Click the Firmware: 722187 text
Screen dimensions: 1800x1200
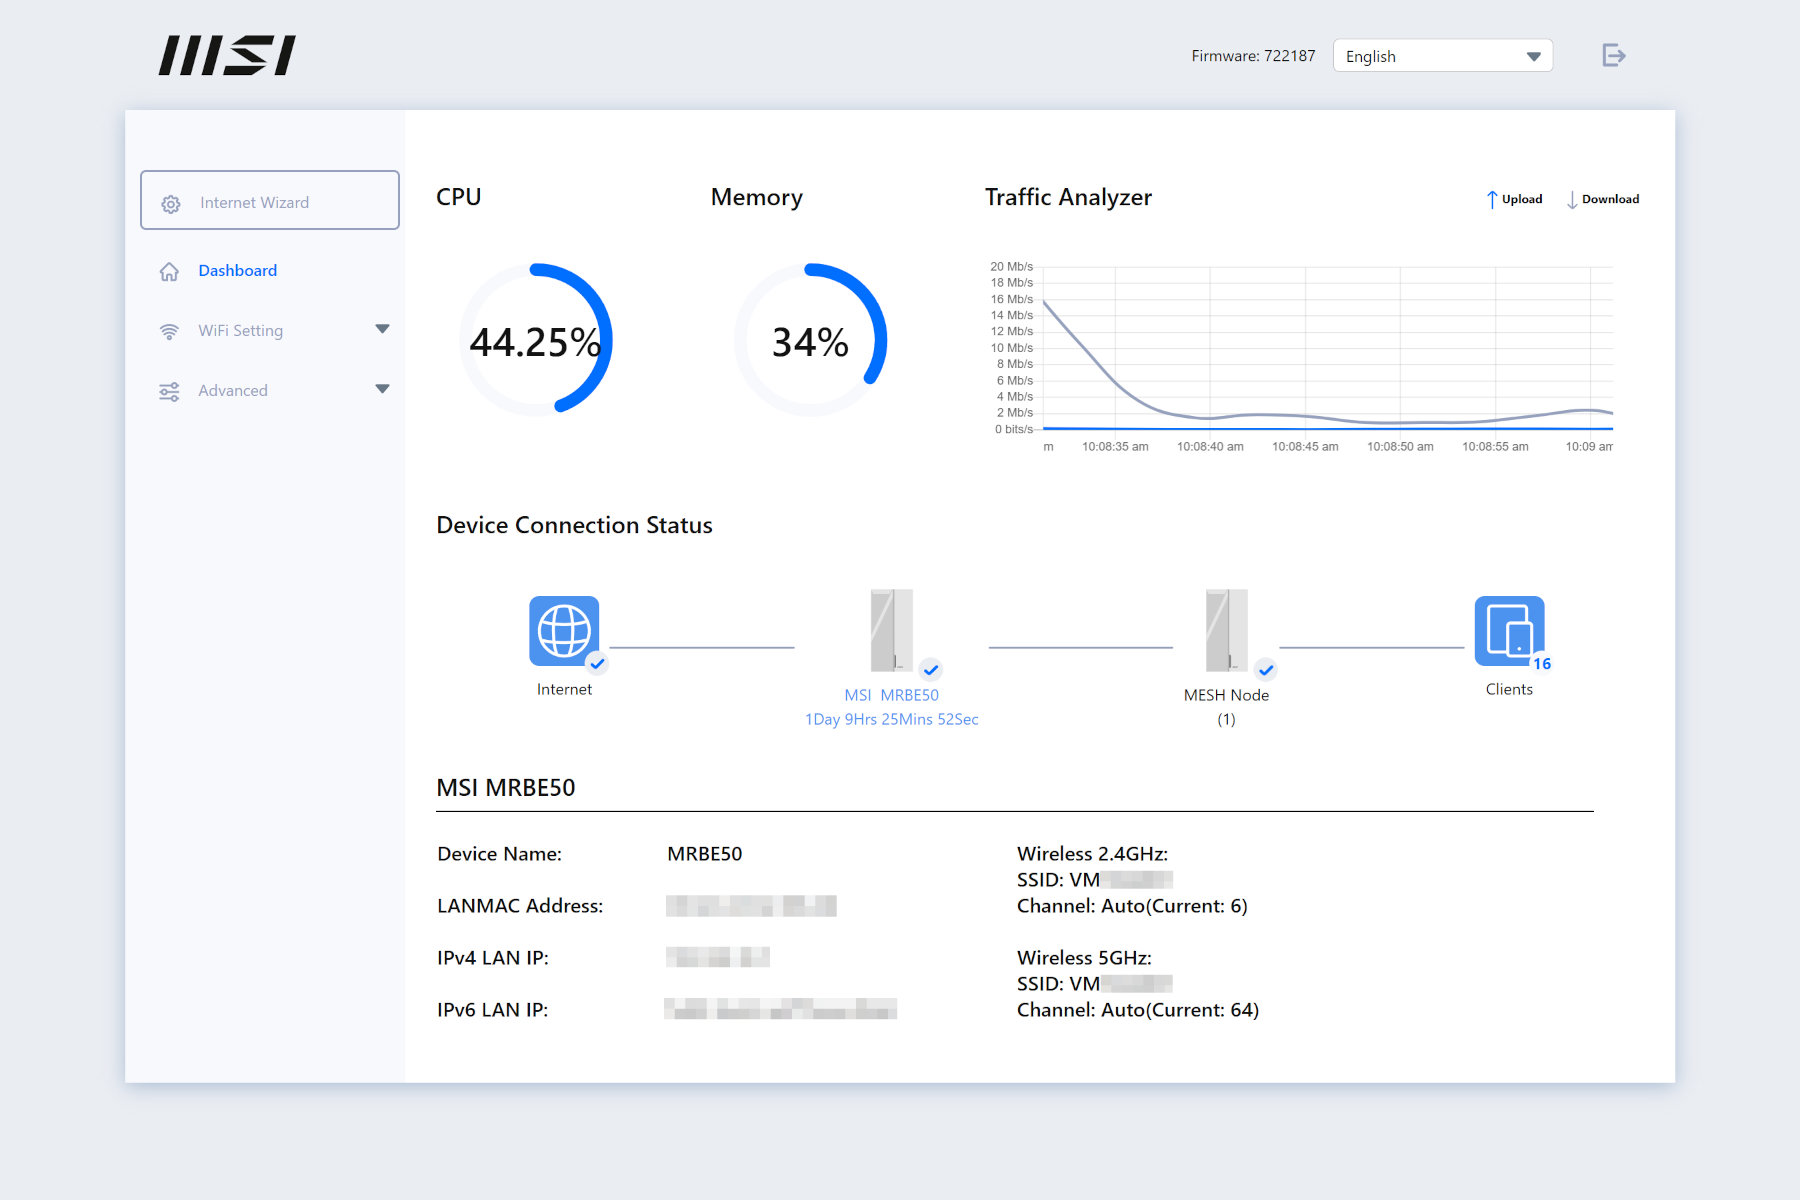1253,56
